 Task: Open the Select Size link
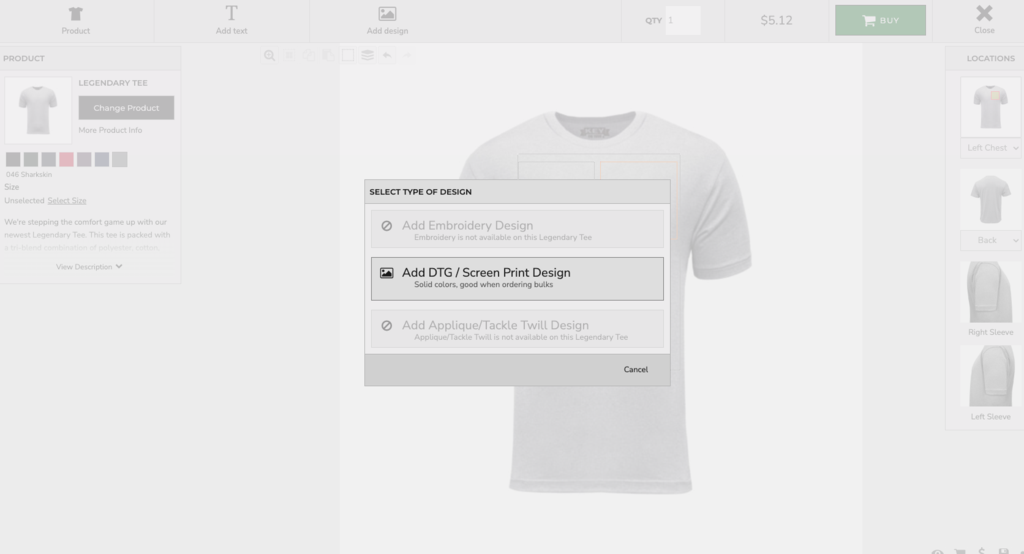point(67,201)
